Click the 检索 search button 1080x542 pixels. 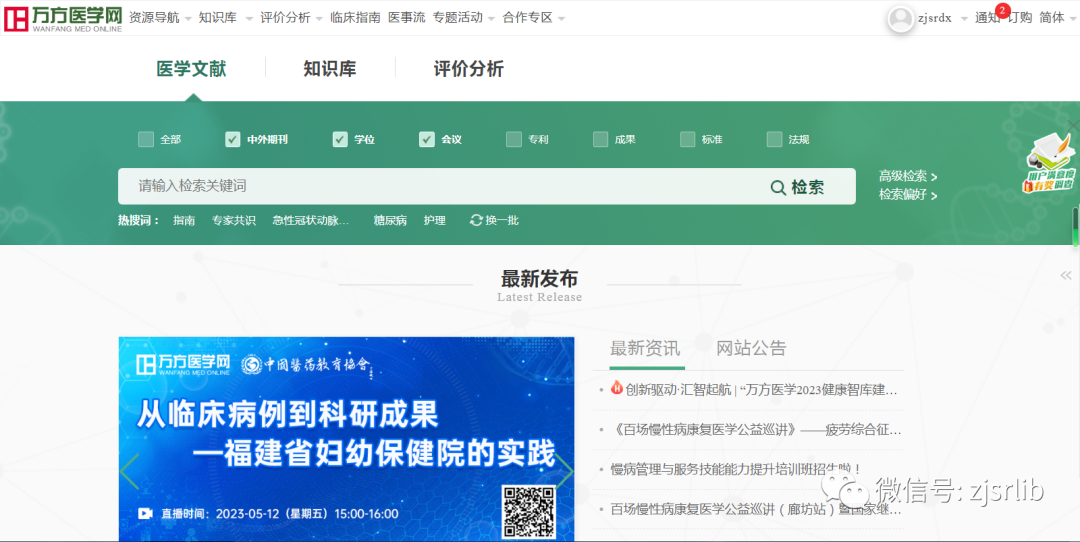[x=798, y=187]
